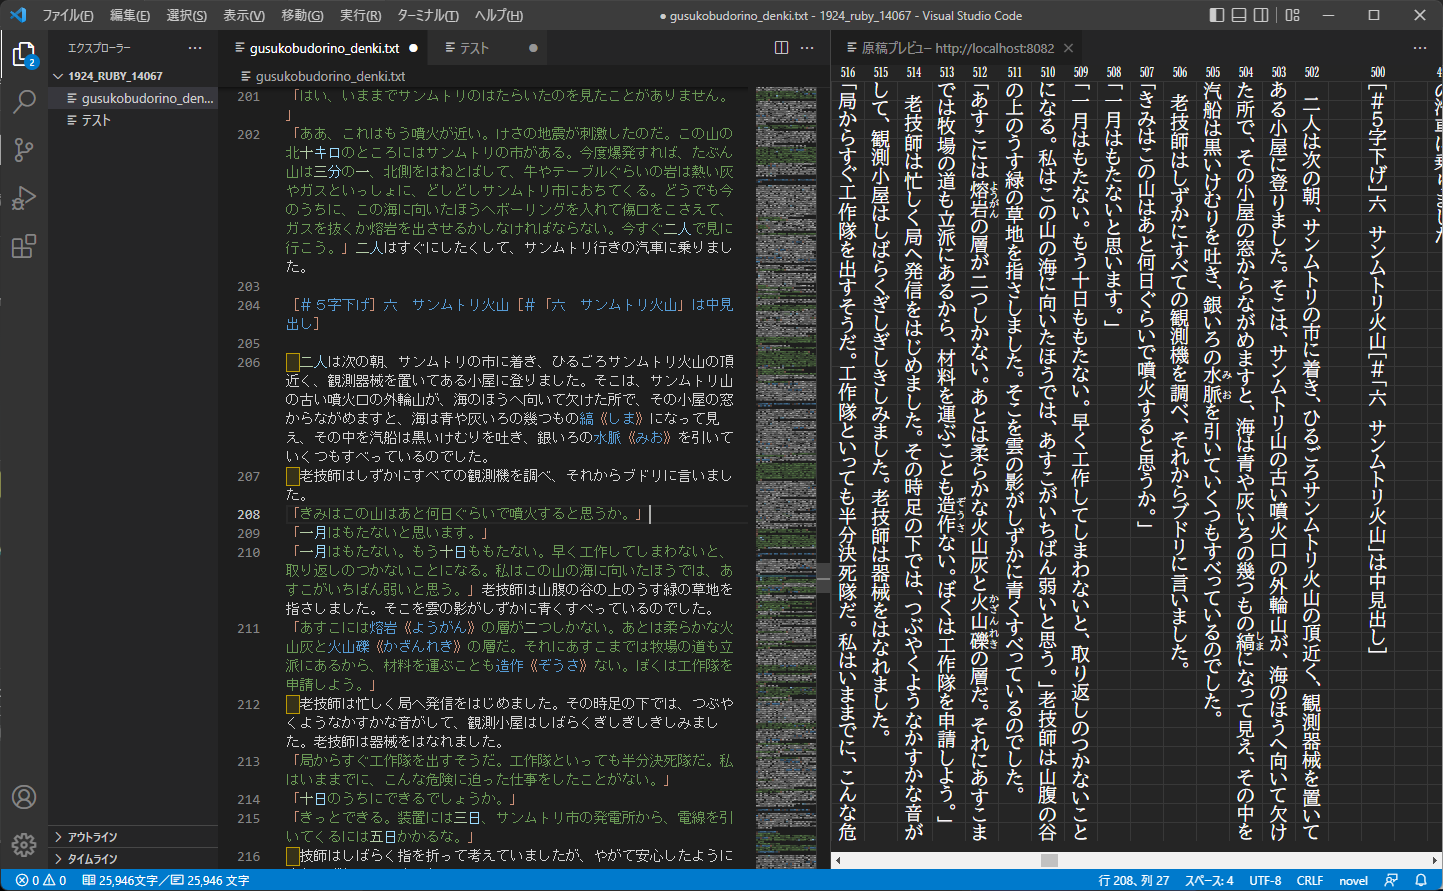Open the ファイル(F) menu
The image size is (1443, 891).
pyautogui.click(x=68, y=15)
